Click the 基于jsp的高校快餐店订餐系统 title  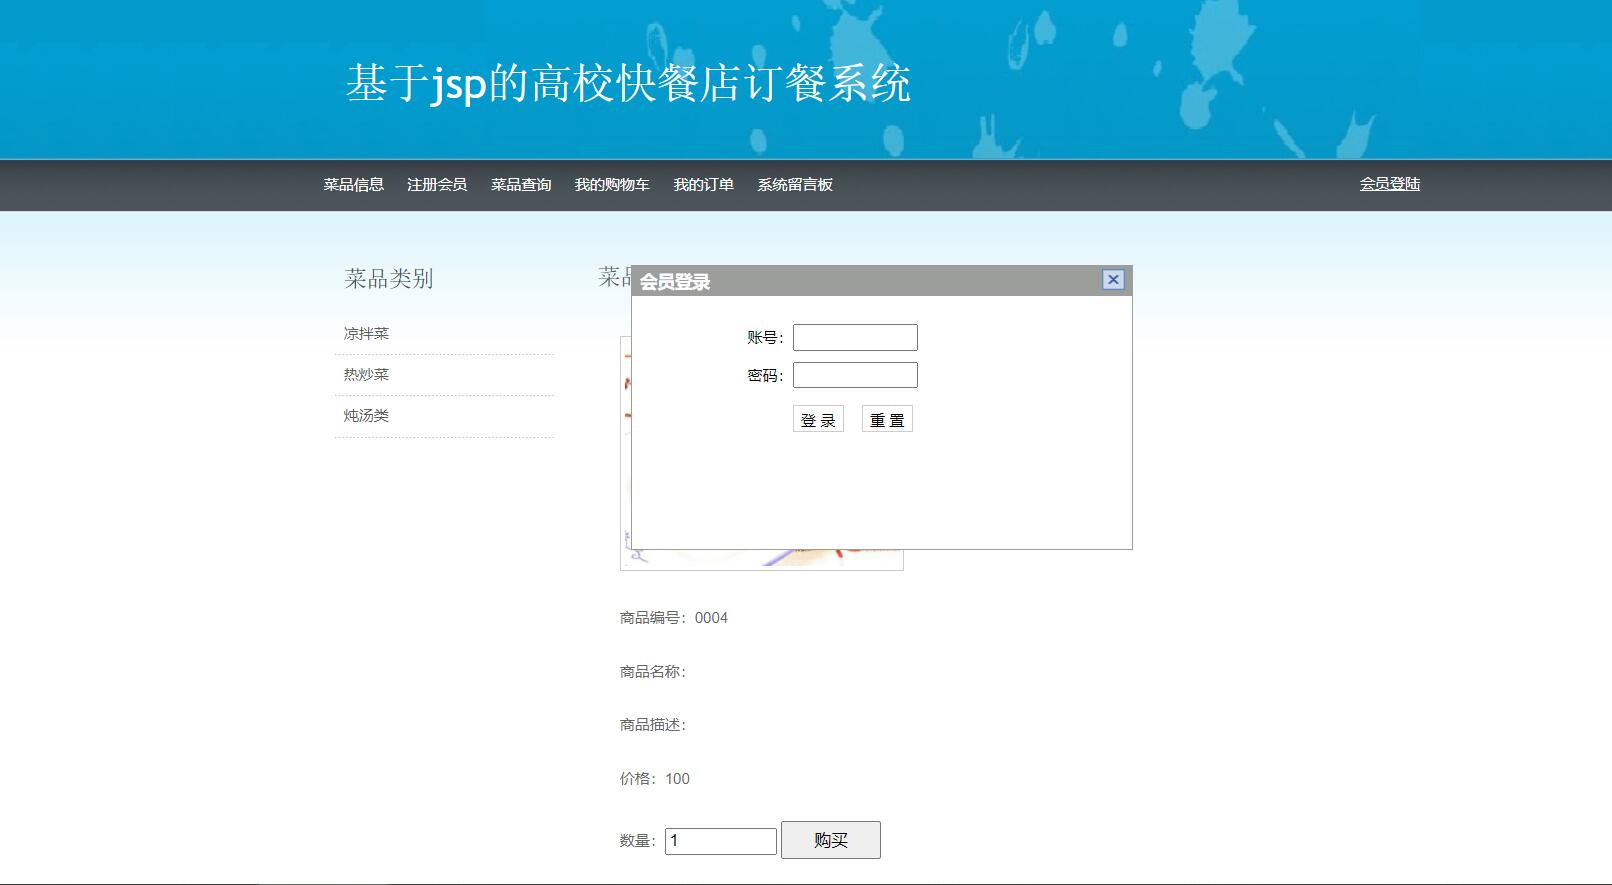[628, 83]
